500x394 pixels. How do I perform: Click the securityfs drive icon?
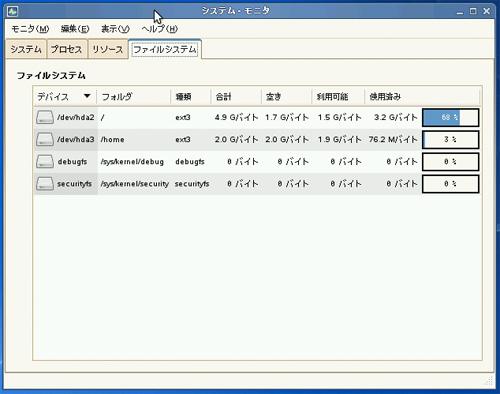(x=45, y=184)
